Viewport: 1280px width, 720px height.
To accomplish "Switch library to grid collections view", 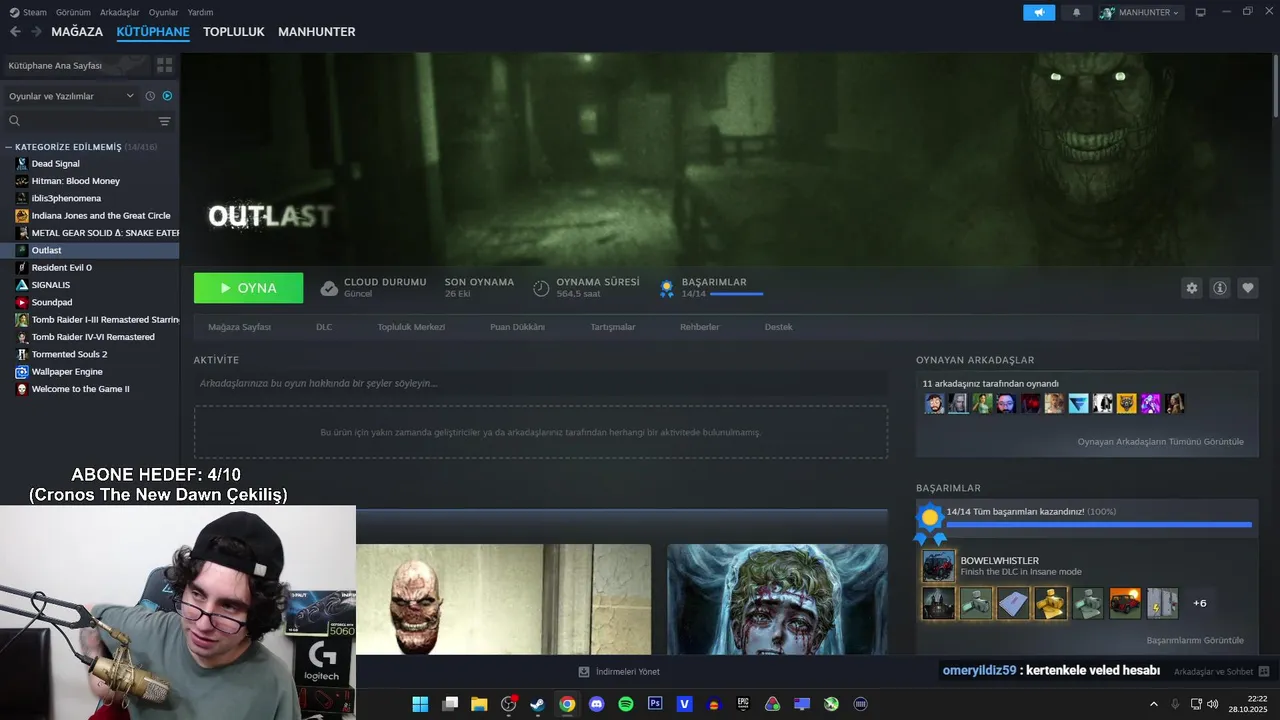I will click(x=164, y=65).
